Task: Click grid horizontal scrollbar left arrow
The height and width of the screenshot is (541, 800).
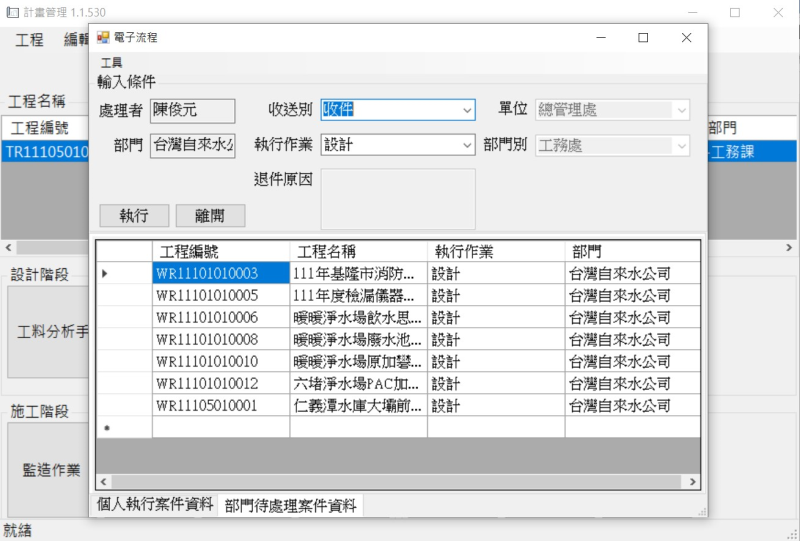Action: (104, 482)
